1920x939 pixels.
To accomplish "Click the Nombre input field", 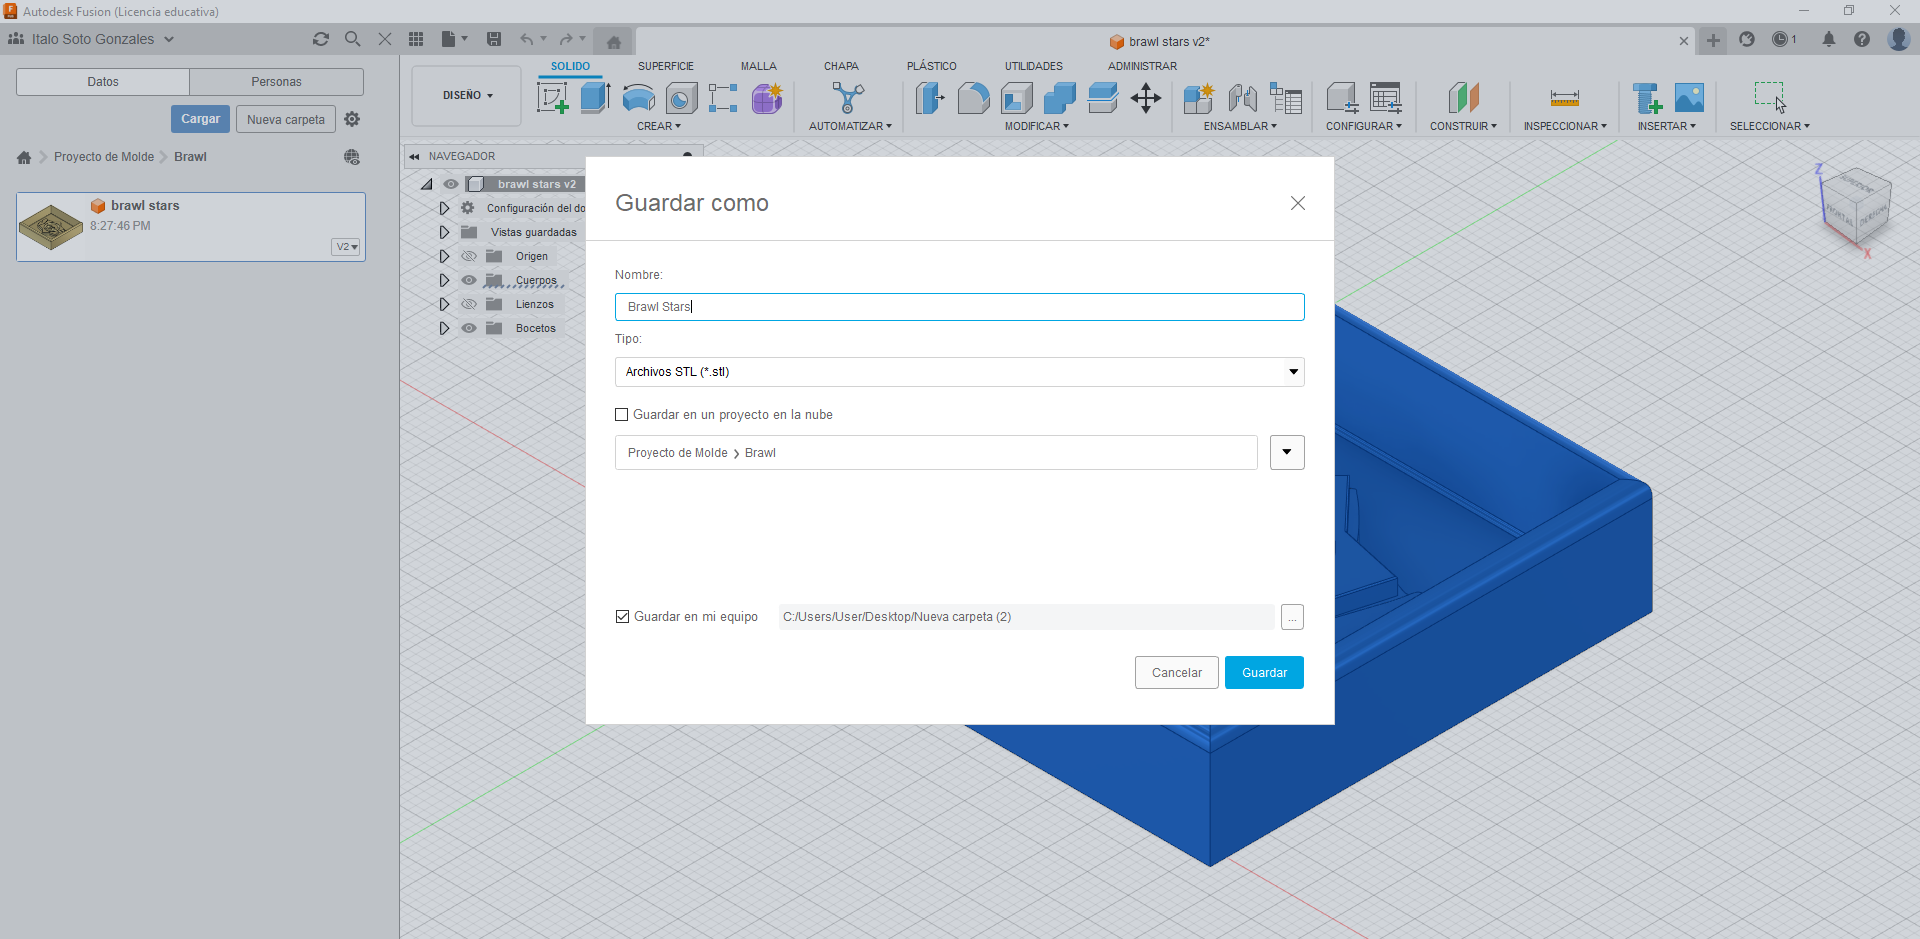I will click(x=960, y=307).
